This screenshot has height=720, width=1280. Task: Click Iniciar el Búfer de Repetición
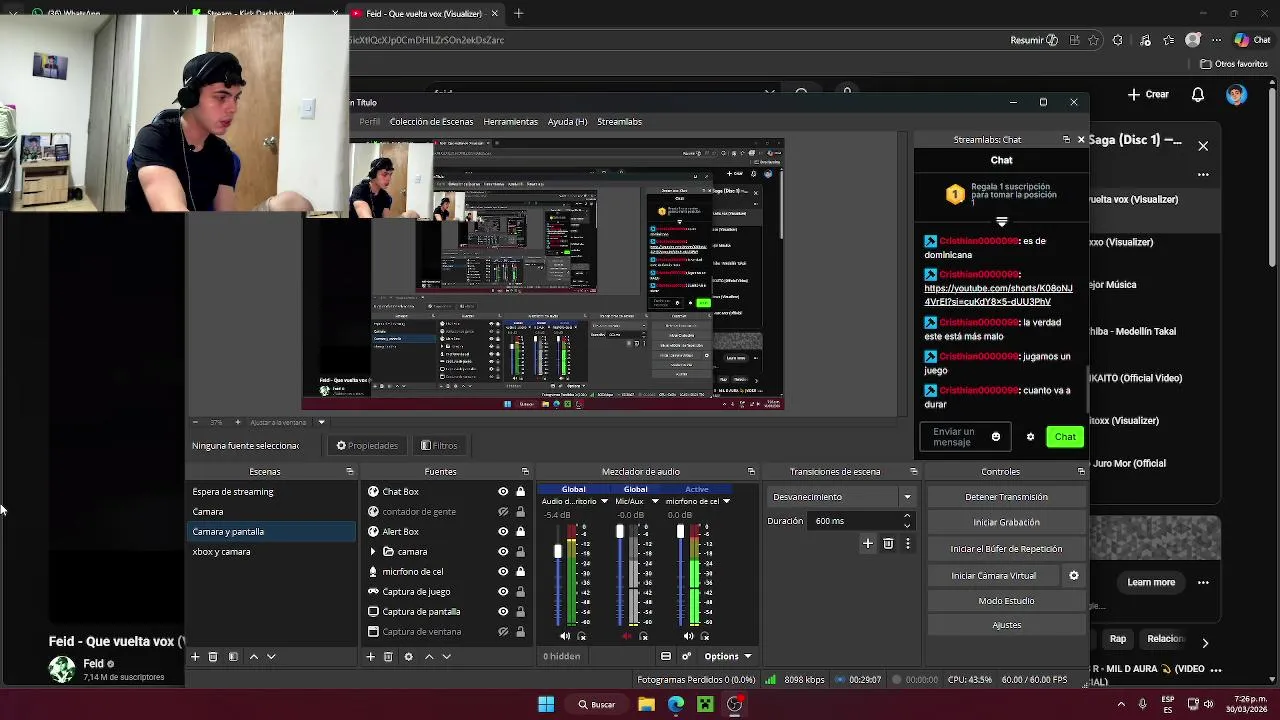click(1006, 549)
